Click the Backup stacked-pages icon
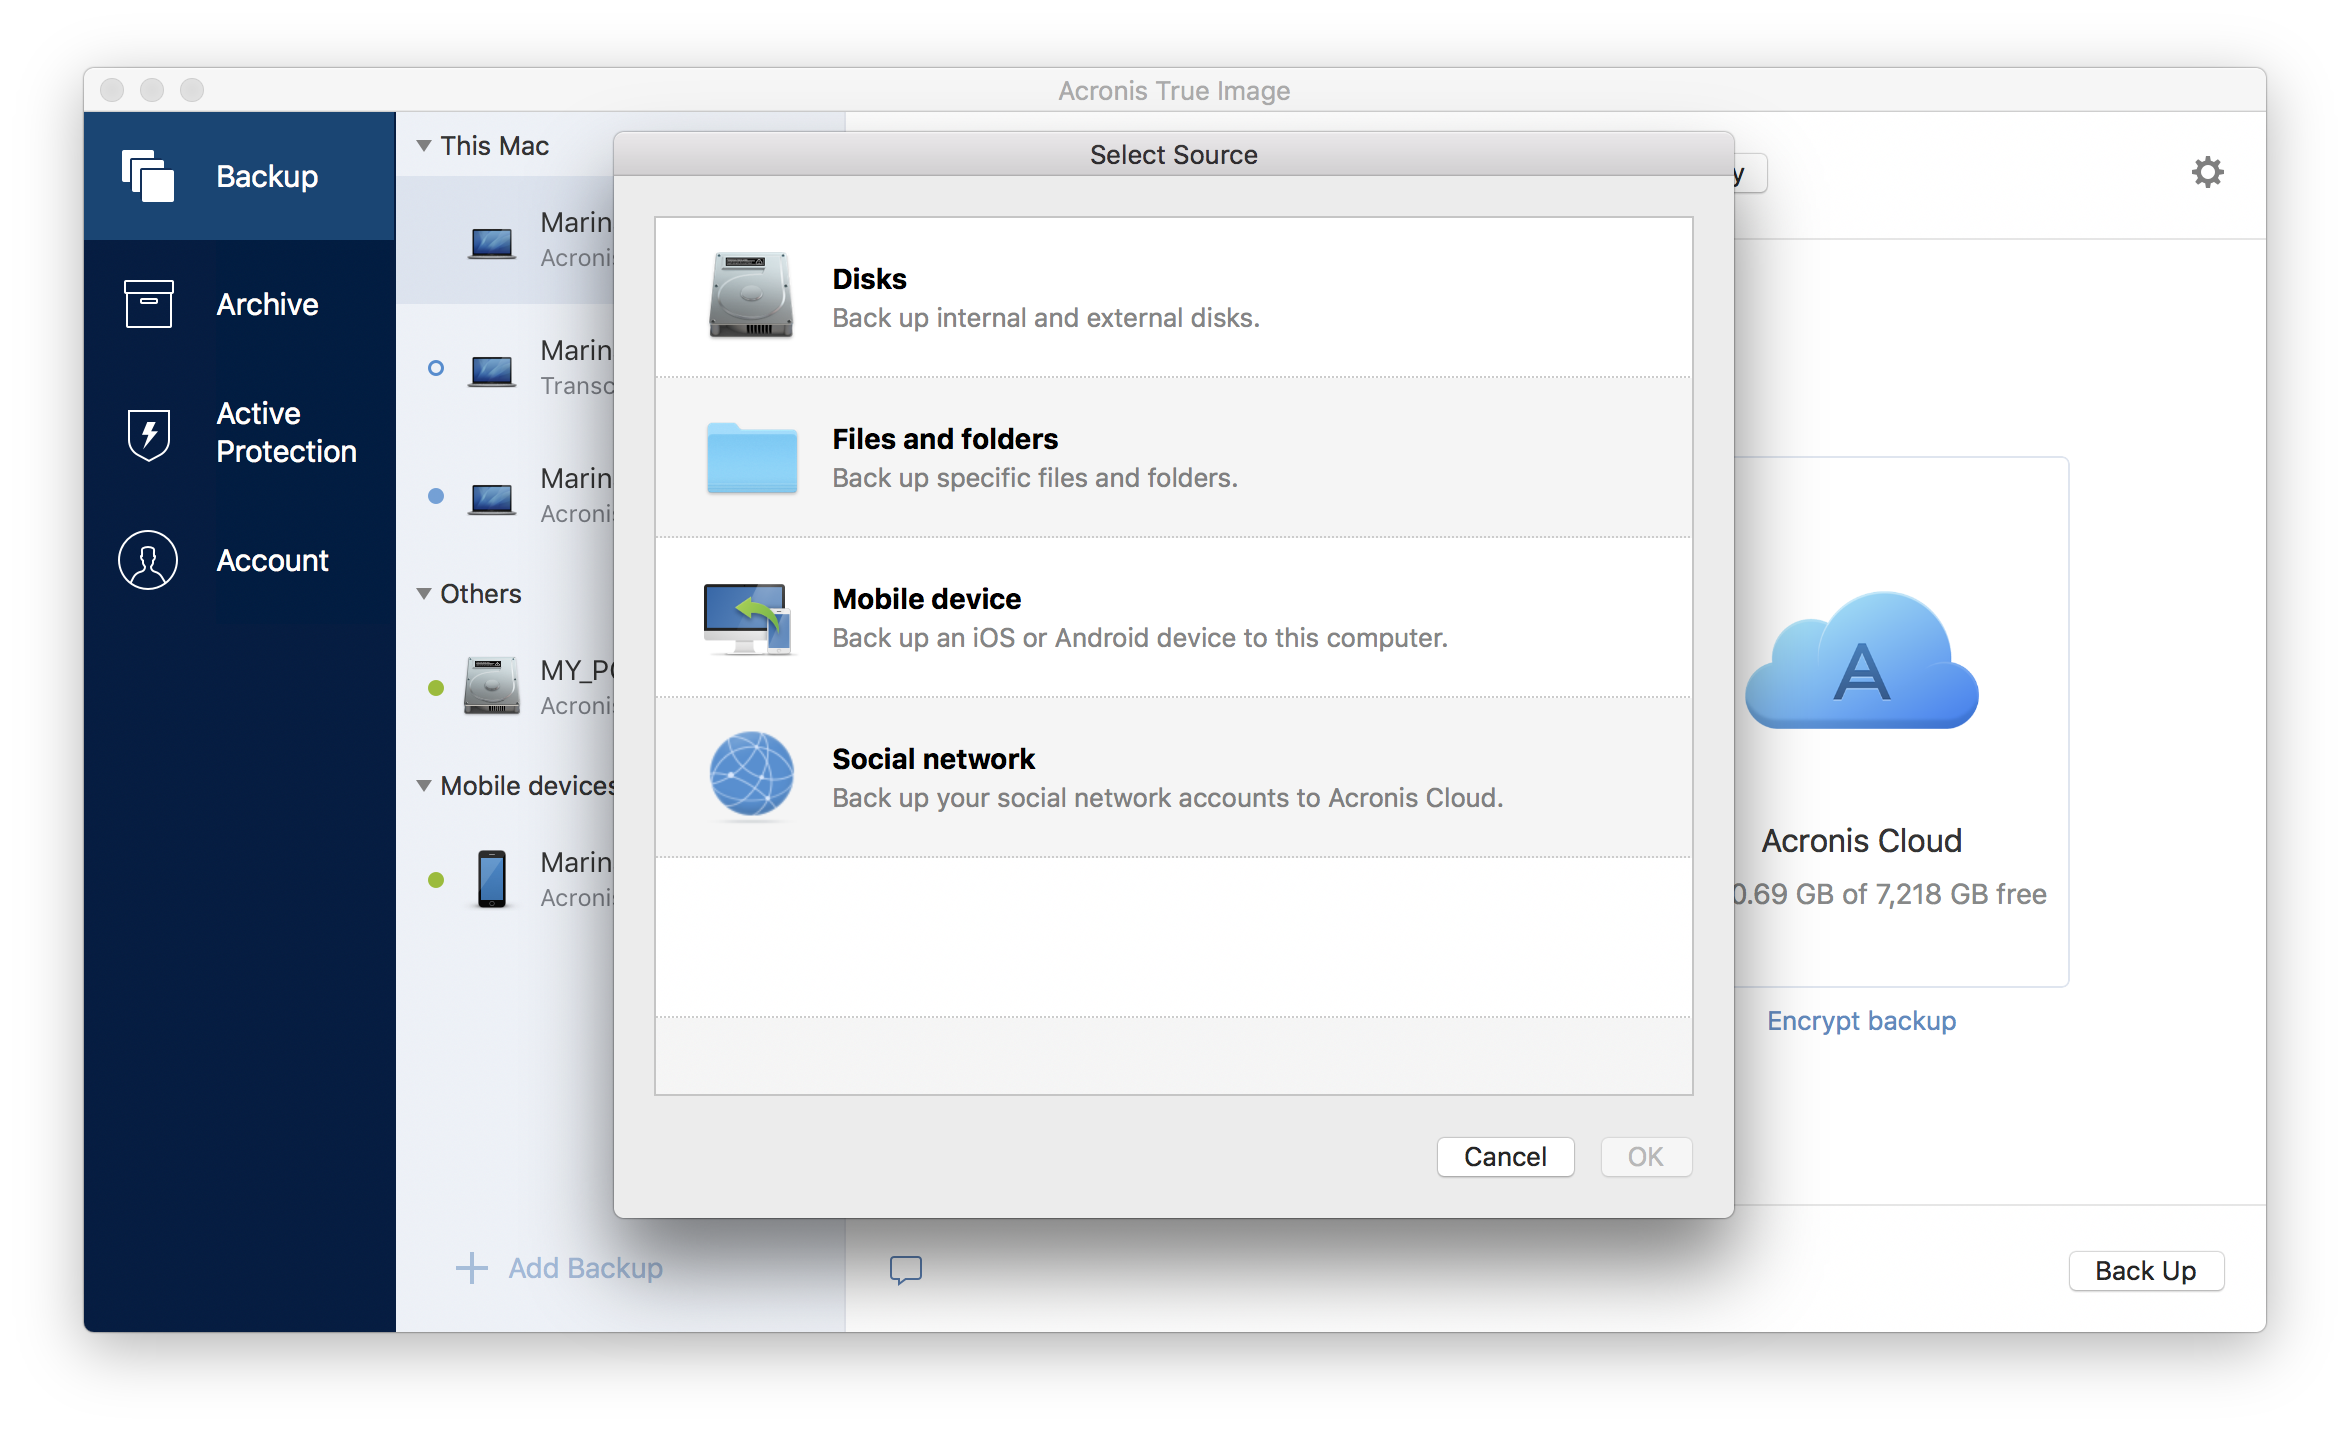The width and height of the screenshot is (2350, 1432). 148,176
